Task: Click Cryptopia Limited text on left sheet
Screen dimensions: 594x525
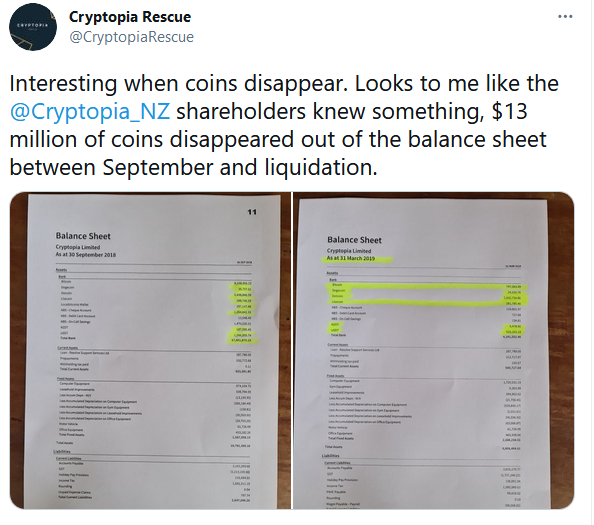Action: coord(78,247)
